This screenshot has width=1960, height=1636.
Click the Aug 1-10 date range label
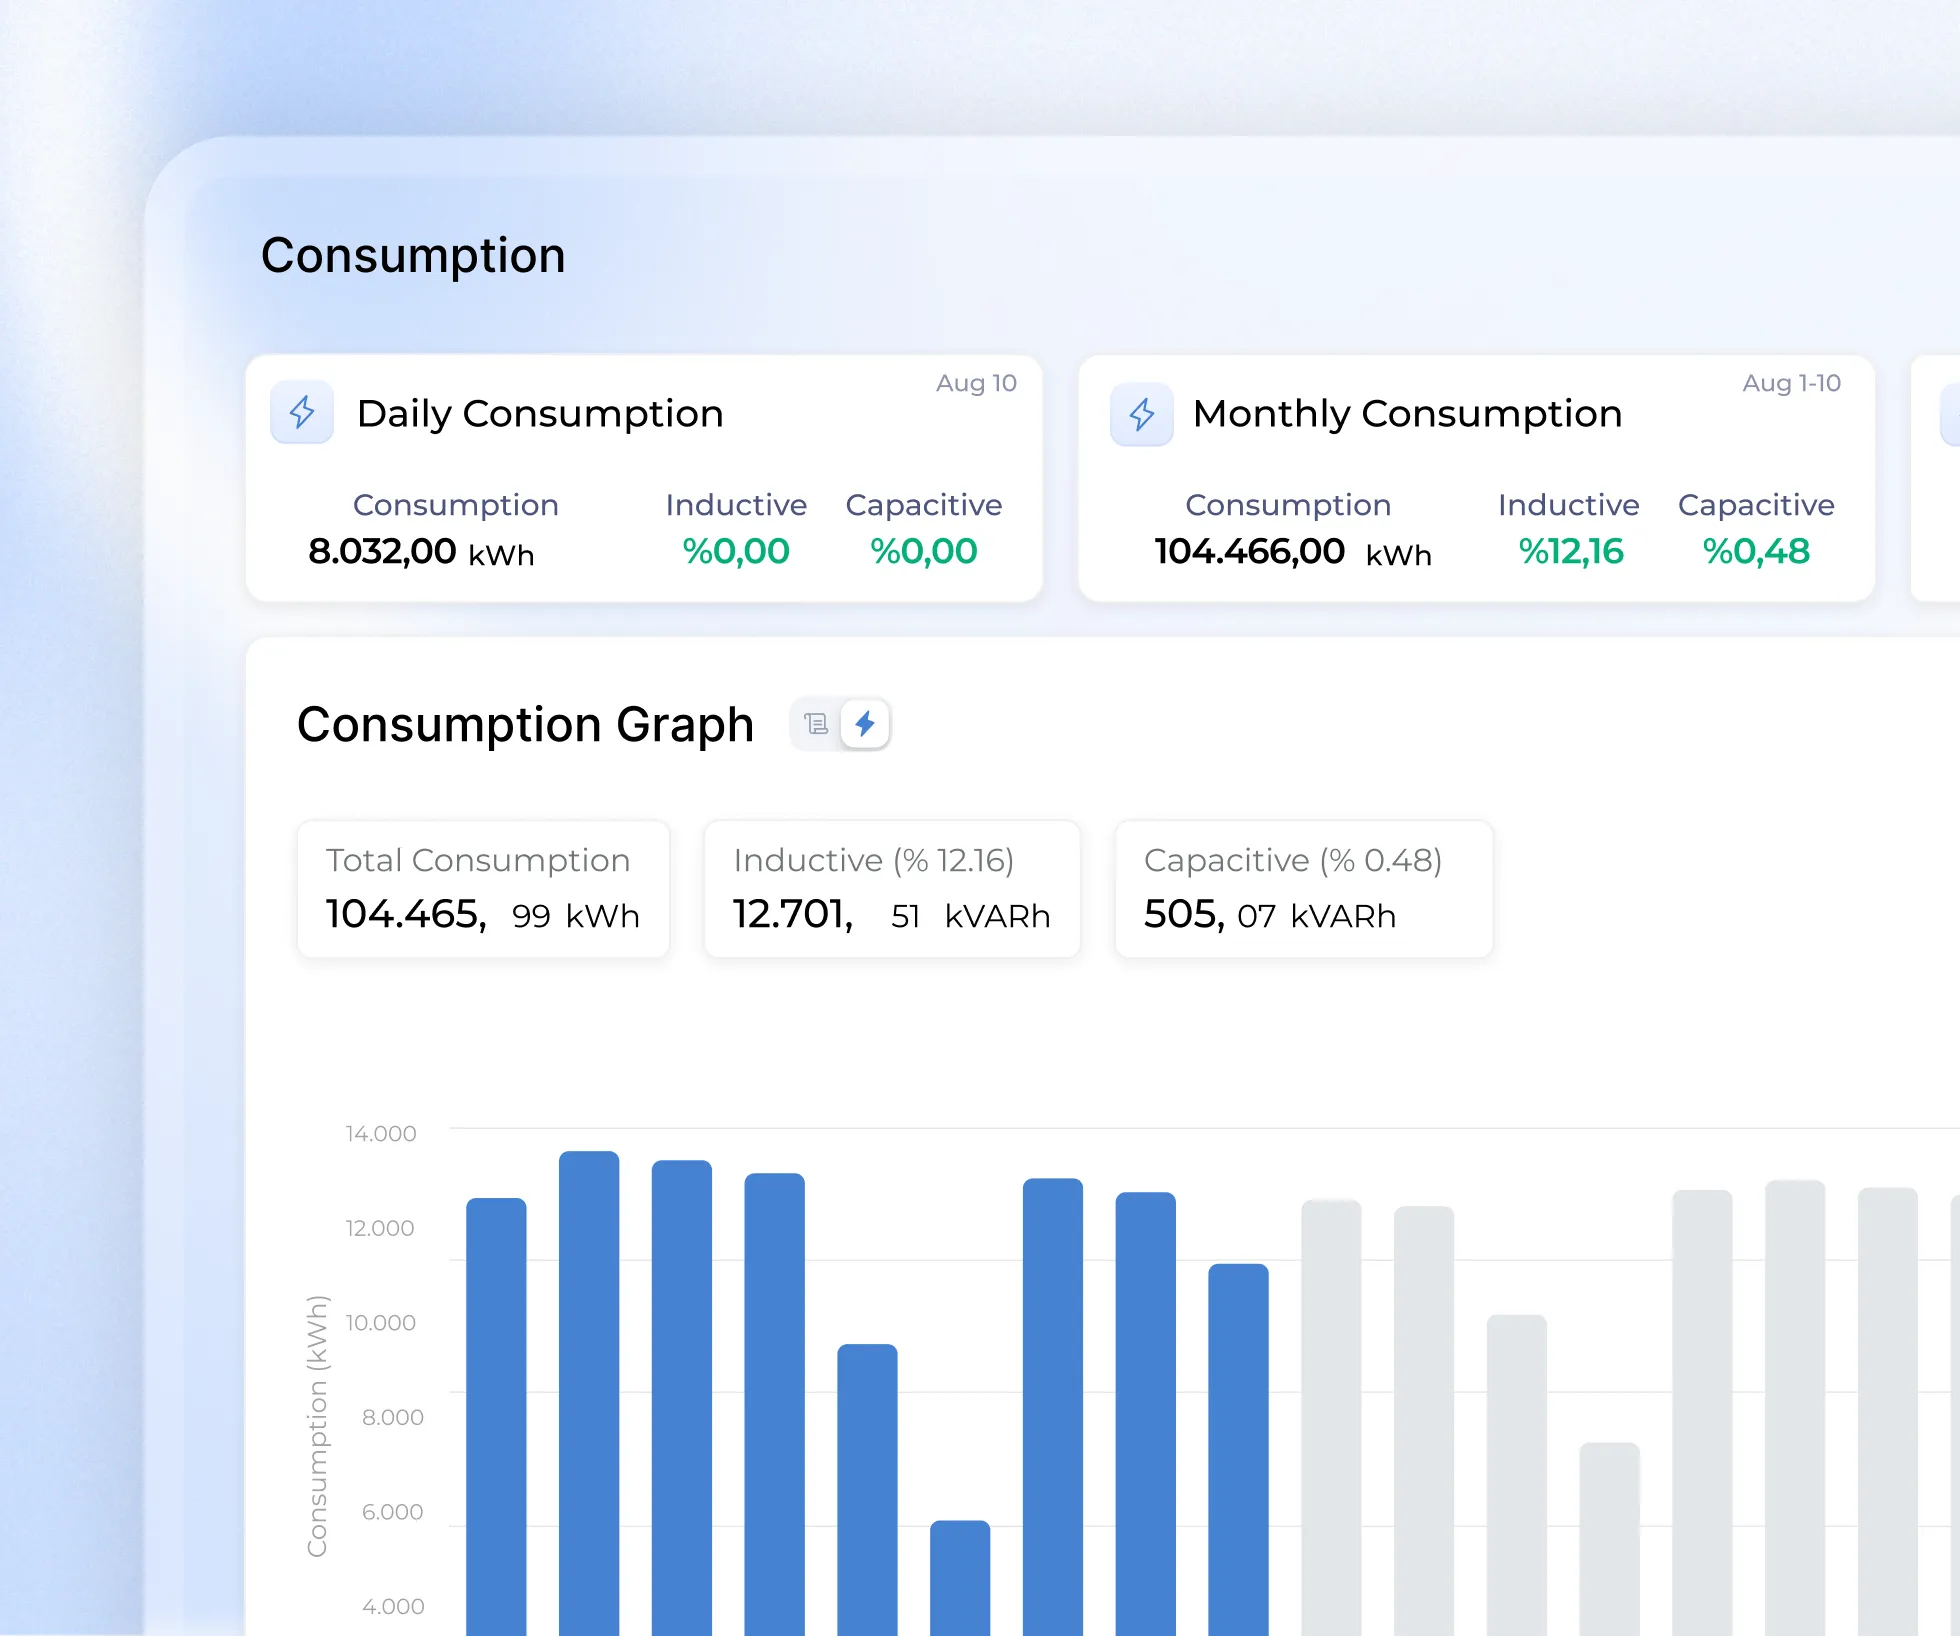tap(1791, 384)
